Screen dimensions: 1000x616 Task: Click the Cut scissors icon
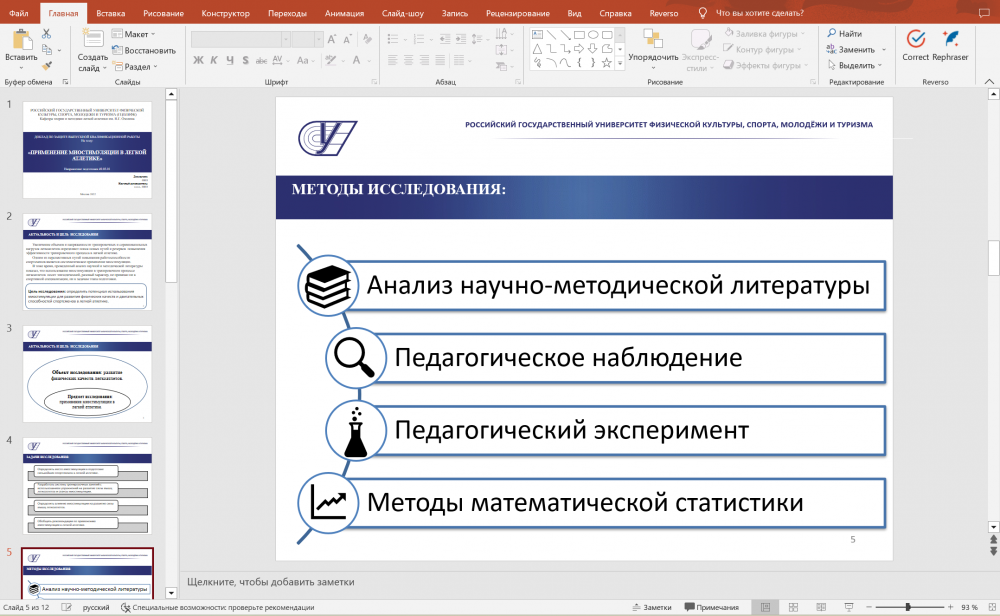[x=46, y=34]
